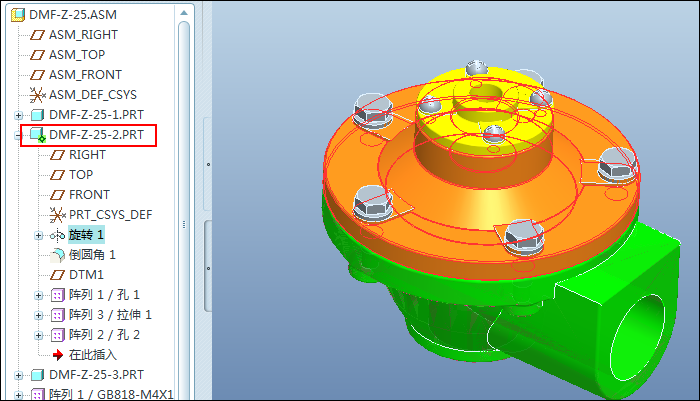Image resolution: width=700 pixels, height=401 pixels.
Task: Click the ASM_DEF_CSYS coordinate system icon
Action: [38, 95]
